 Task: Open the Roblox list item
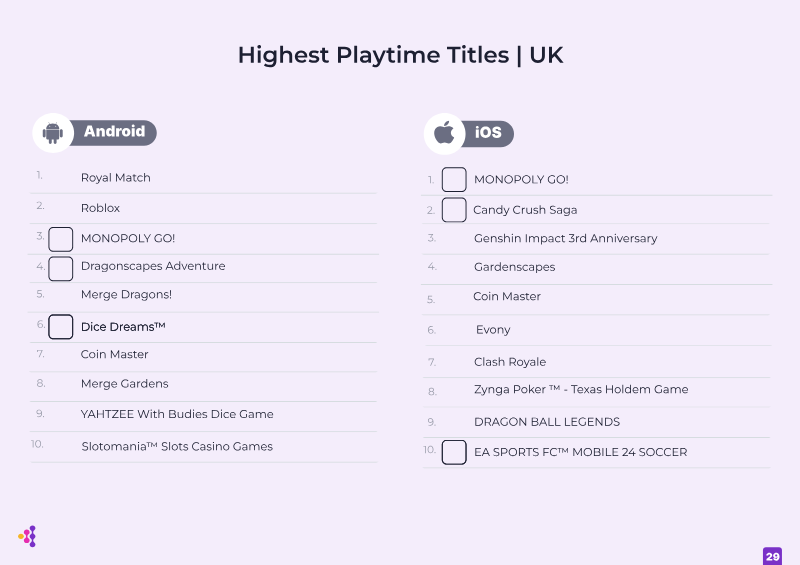coord(101,208)
